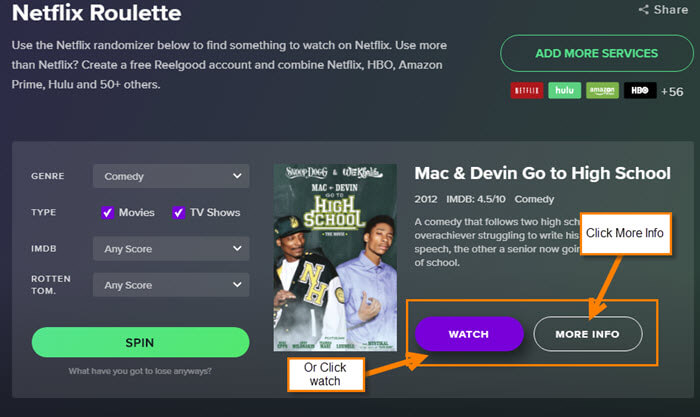Click the IMDB: 4.5/10 rating text
Image resolution: width=700 pixels, height=417 pixels.
[476, 199]
